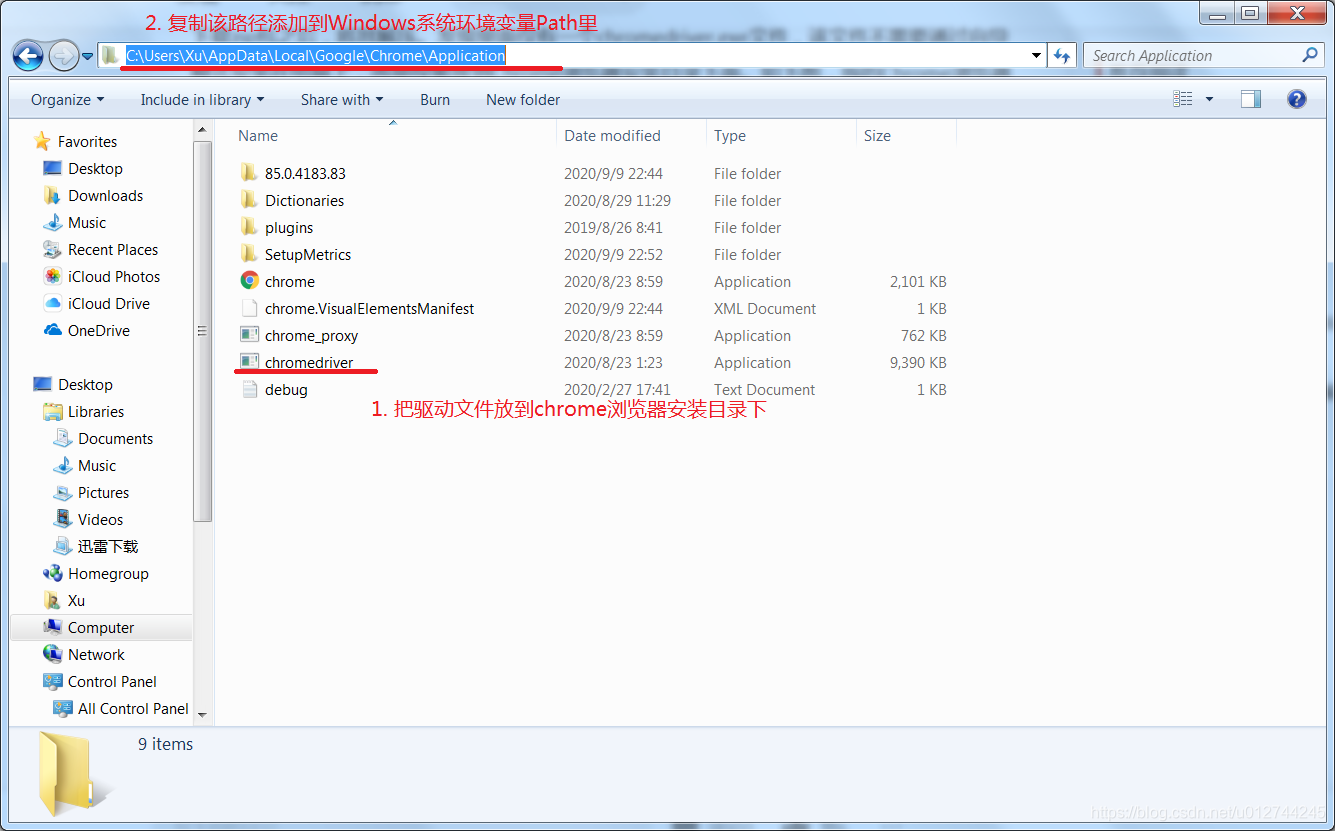This screenshot has height=831, width=1335.
Task: Click the Search Application box
Action: click(1204, 56)
